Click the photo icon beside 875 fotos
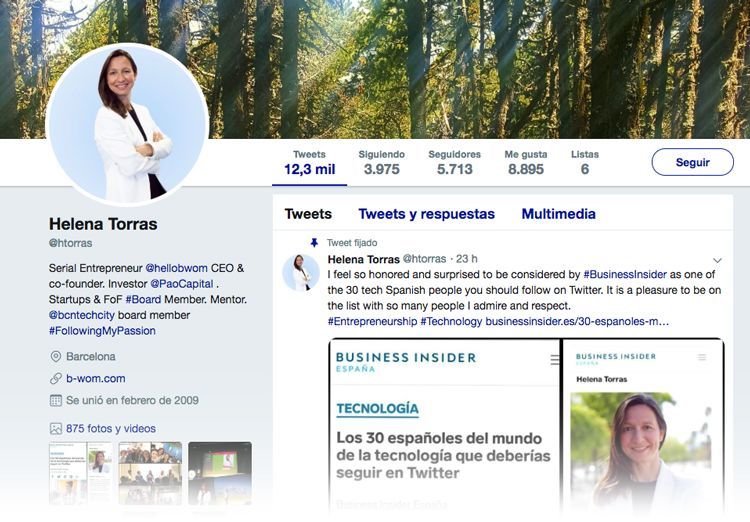The width and height of the screenshot is (750, 522). (x=56, y=429)
